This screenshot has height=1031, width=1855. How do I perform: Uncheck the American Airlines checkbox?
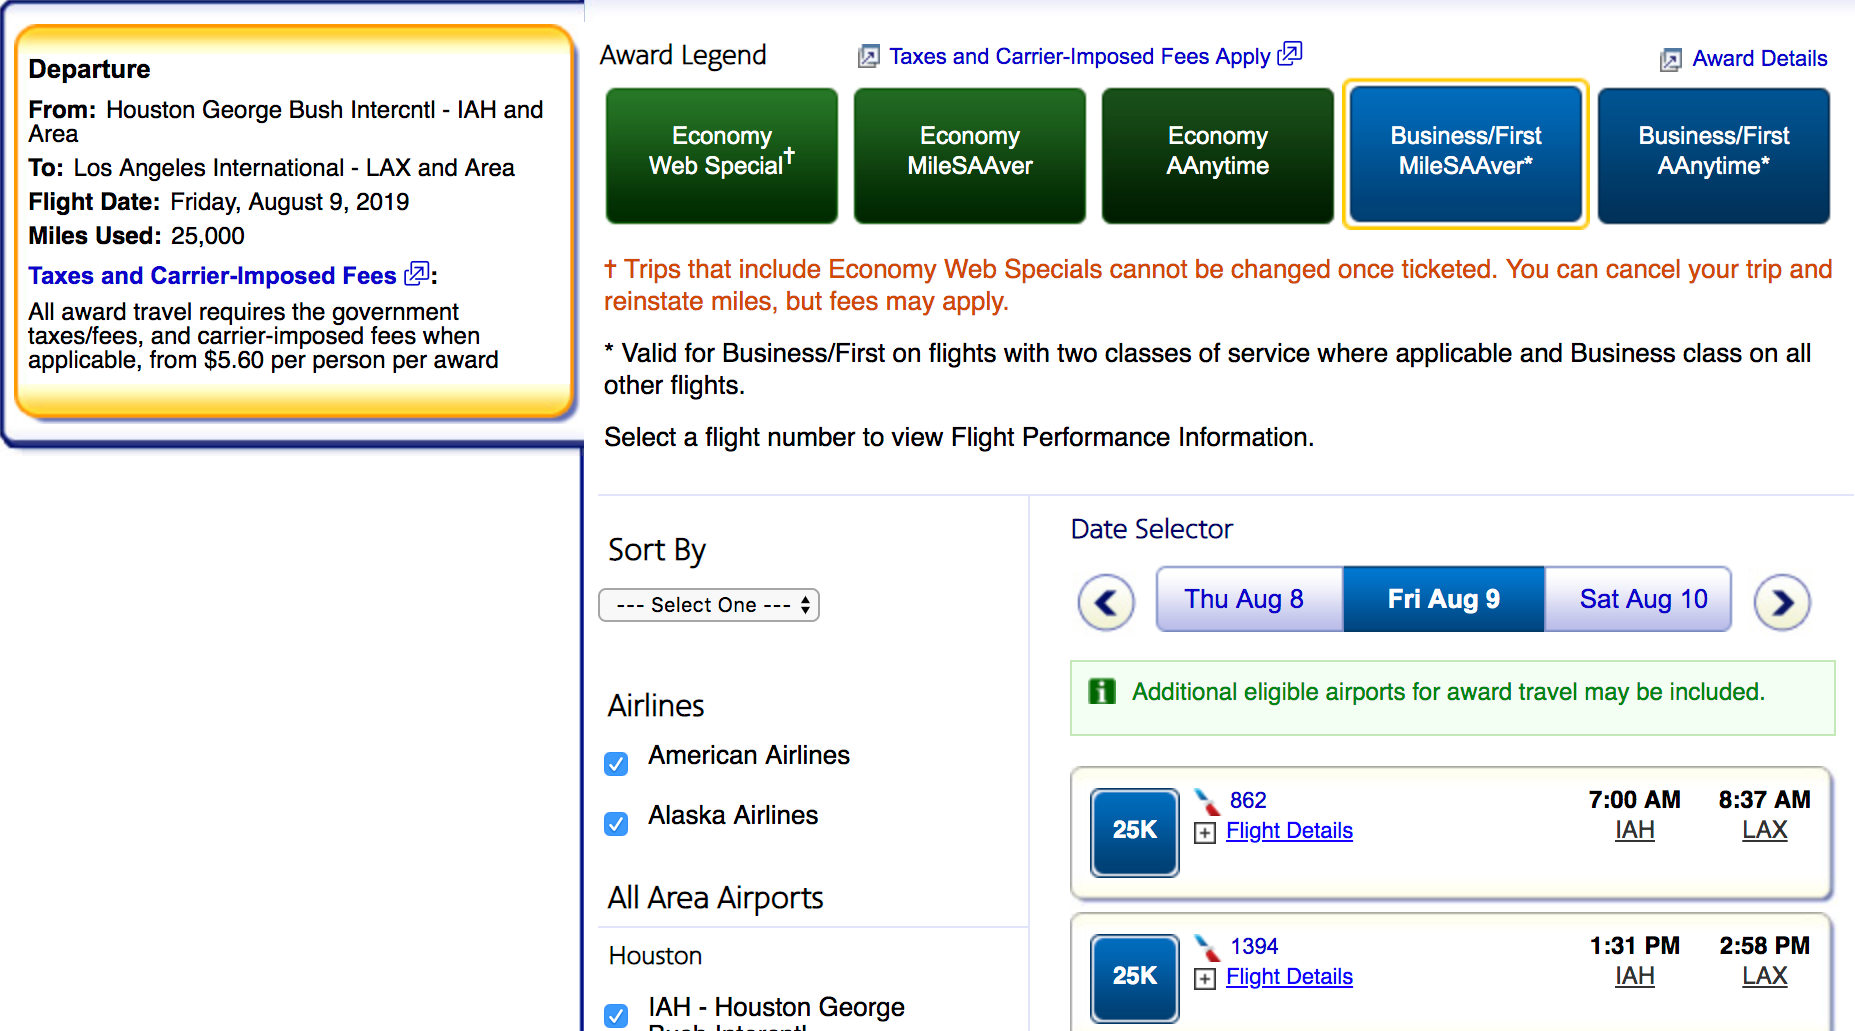(616, 764)
